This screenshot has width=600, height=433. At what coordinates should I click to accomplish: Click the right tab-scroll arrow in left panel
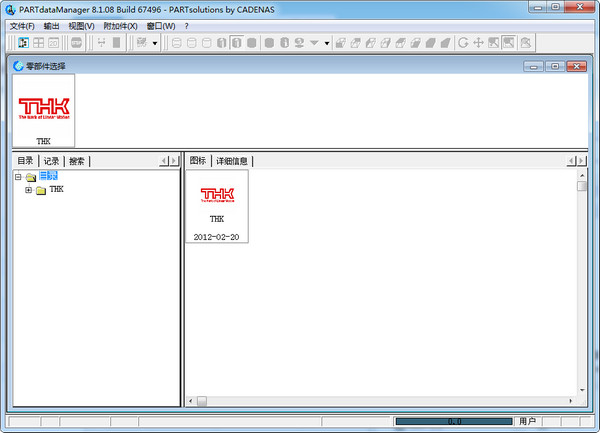174,161
